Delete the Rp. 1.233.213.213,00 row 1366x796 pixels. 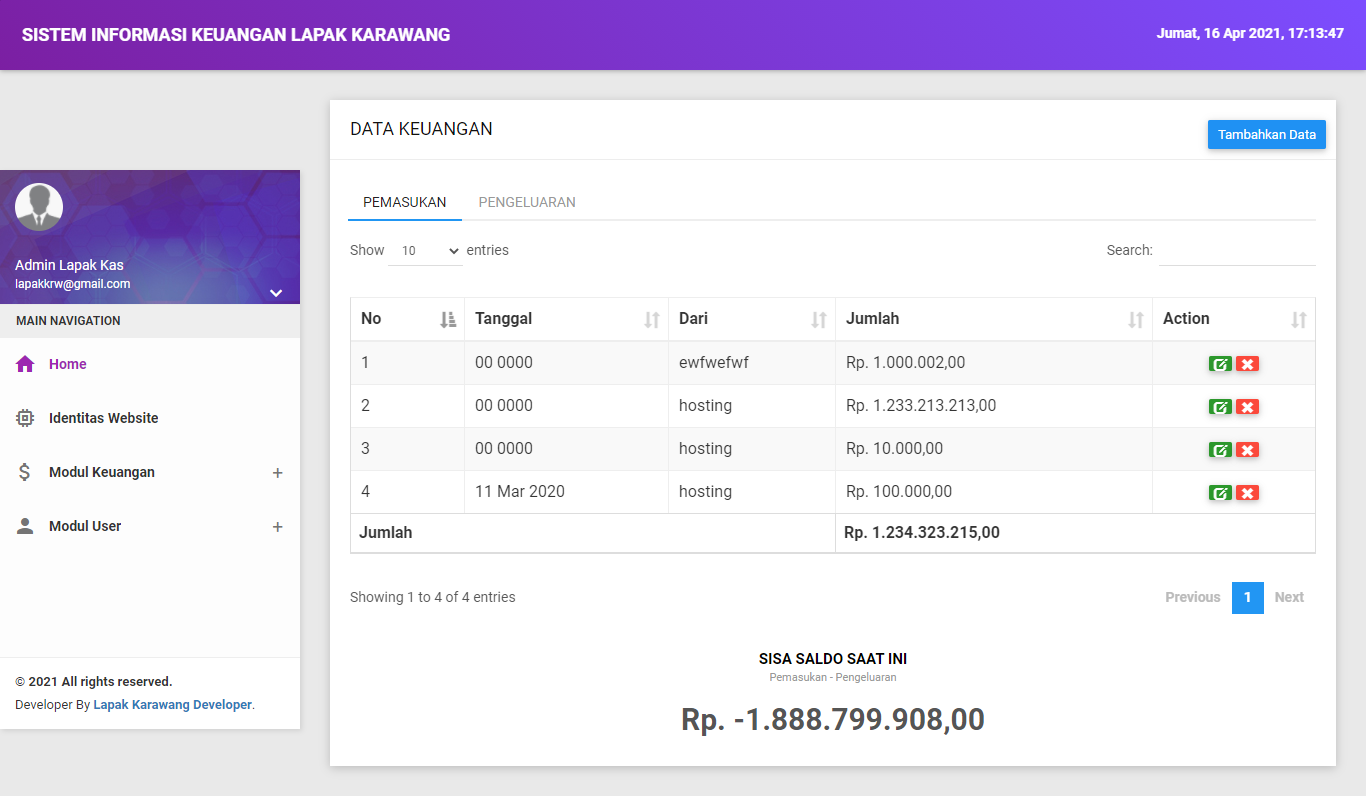pyautogui.click(x=1247, y=407)
